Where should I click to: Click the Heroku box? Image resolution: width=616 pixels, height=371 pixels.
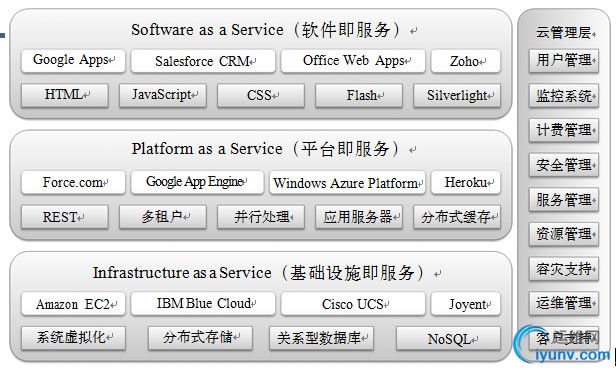point(466,182)
